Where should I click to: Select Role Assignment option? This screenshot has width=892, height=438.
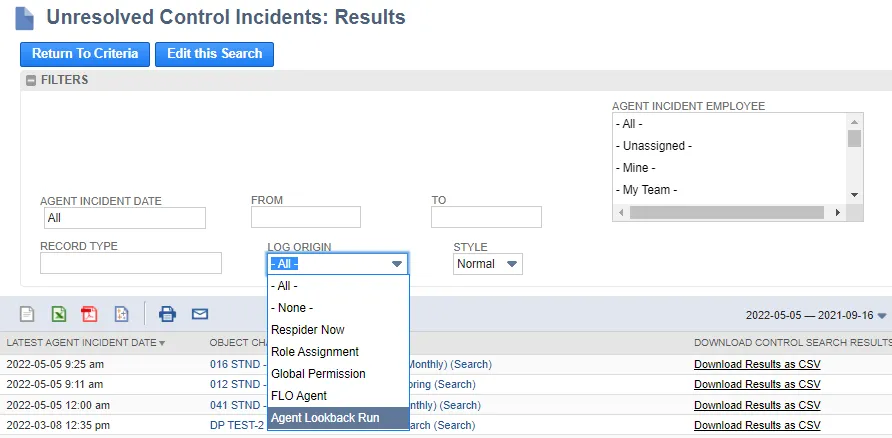point(338,352)
